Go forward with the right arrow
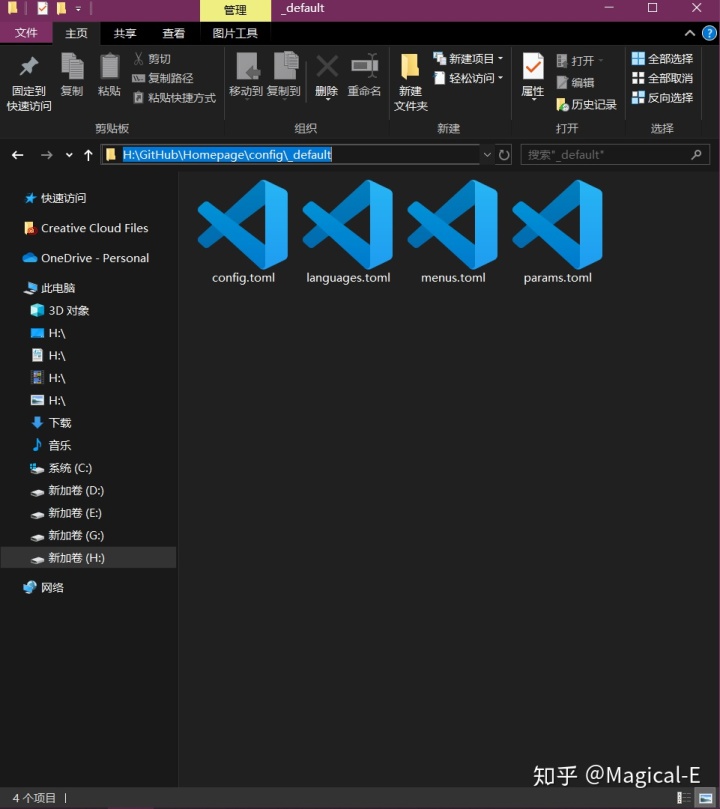Screen dimensions: 720x809 [46, 155]
